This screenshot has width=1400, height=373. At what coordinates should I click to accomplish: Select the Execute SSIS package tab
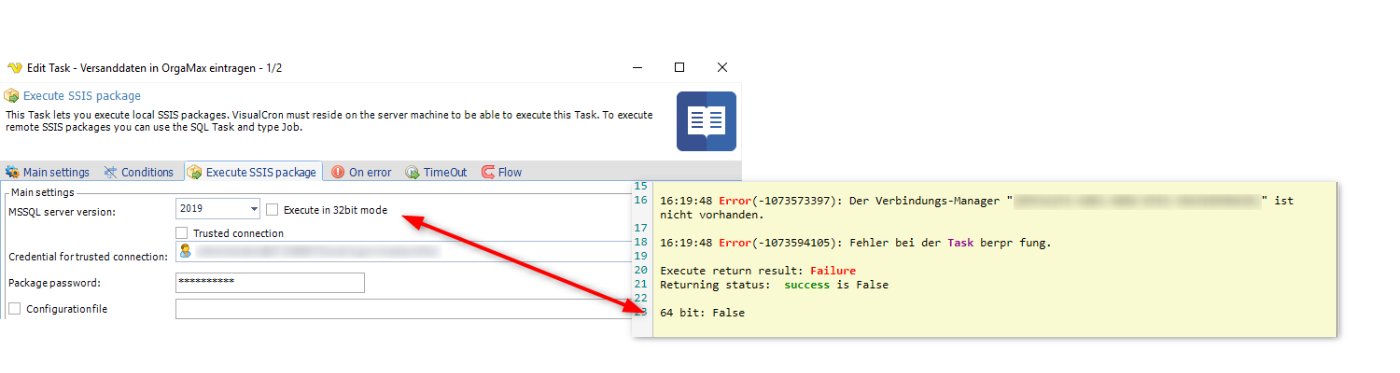252,172
